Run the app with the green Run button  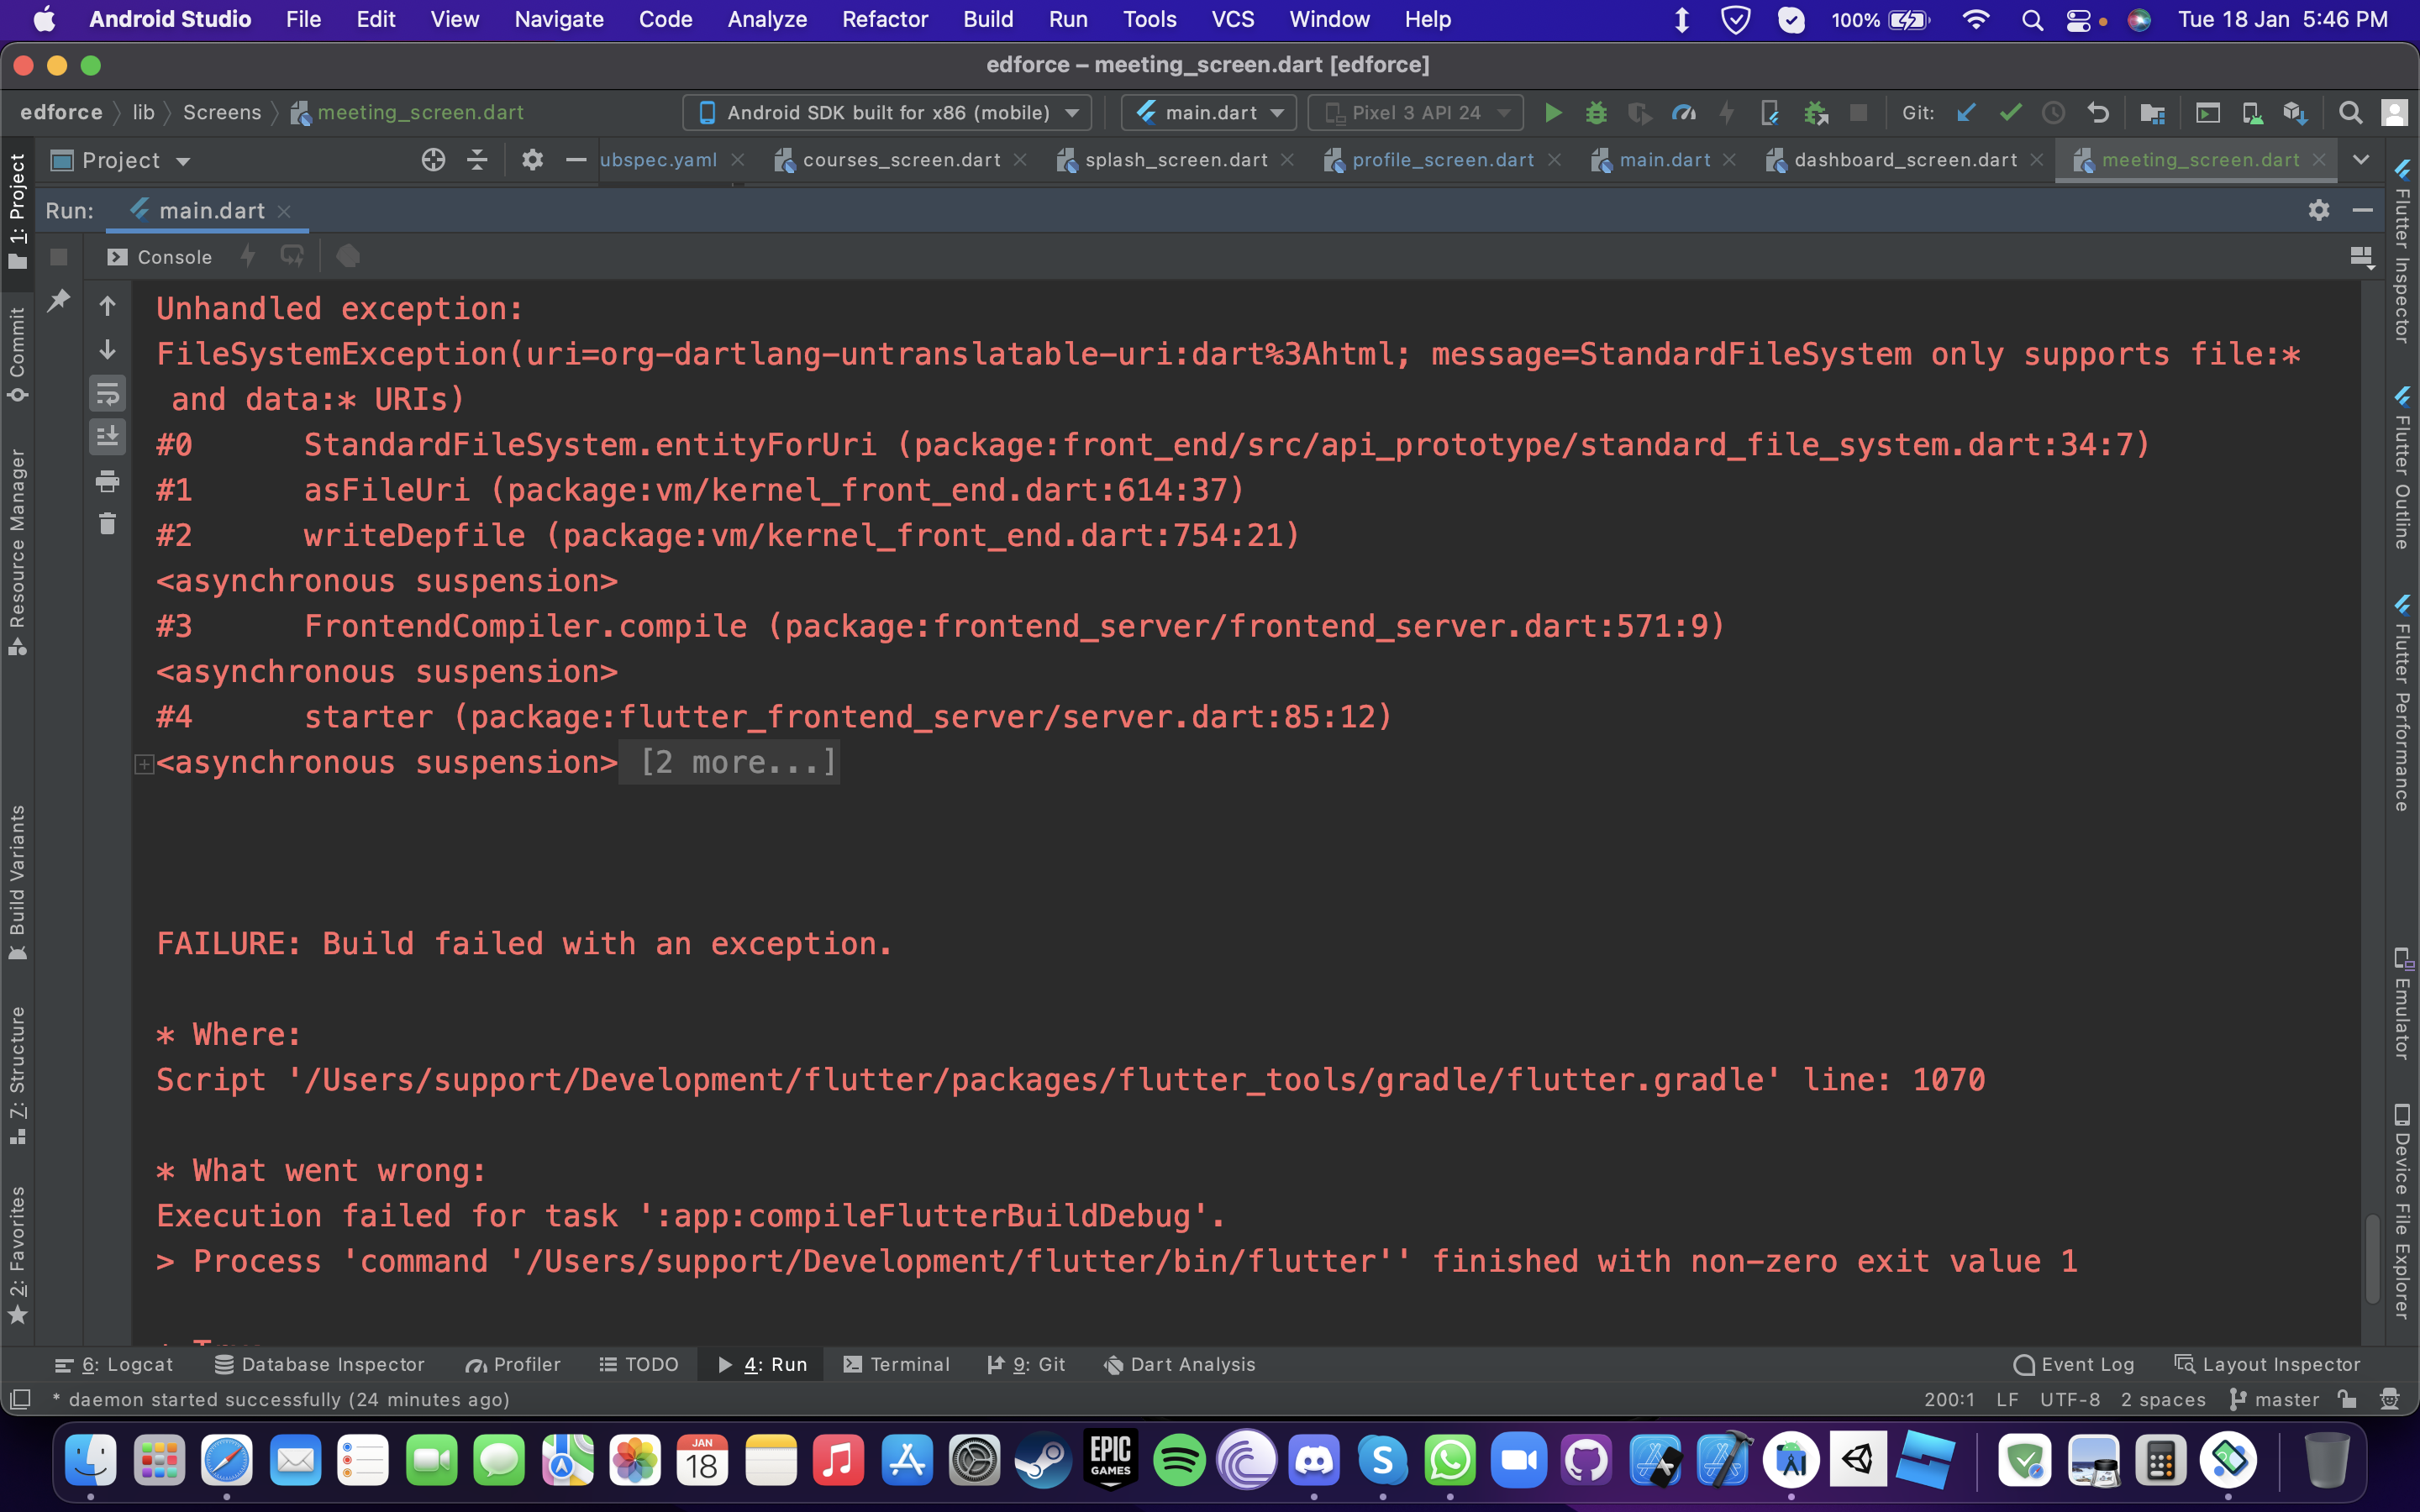point(1552,112)
